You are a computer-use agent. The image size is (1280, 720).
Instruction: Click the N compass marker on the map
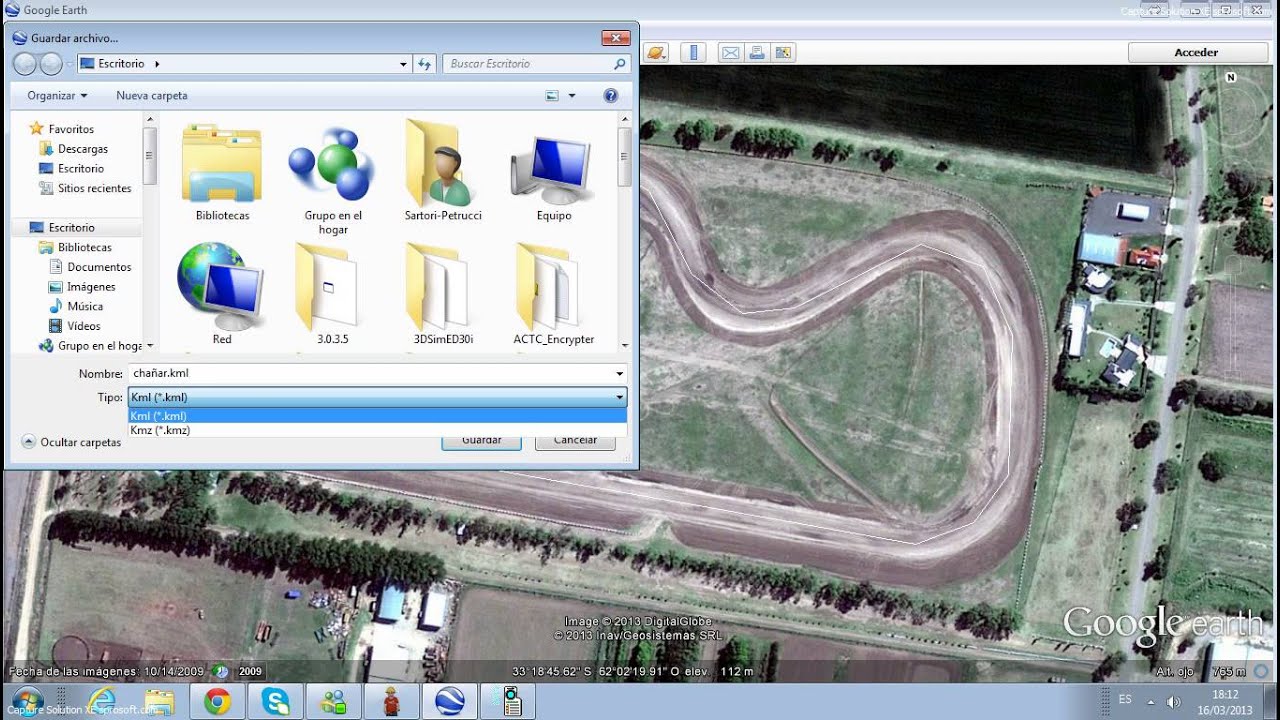pyautogui.click(x=1230, y=77)
